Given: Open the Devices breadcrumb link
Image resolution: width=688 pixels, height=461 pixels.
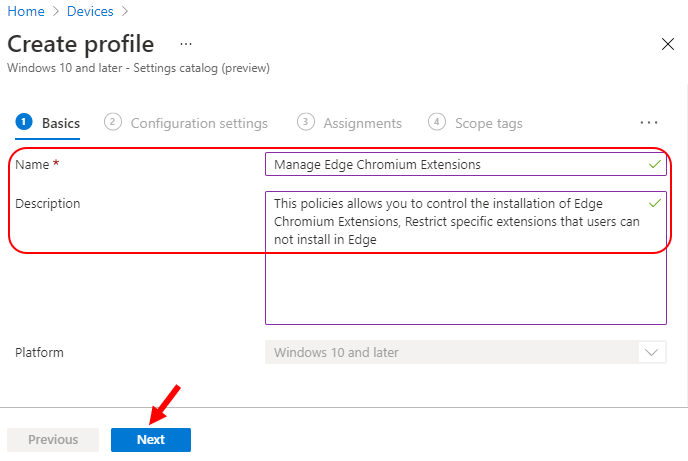Looking at the screenshot, I should coord(90,11).
